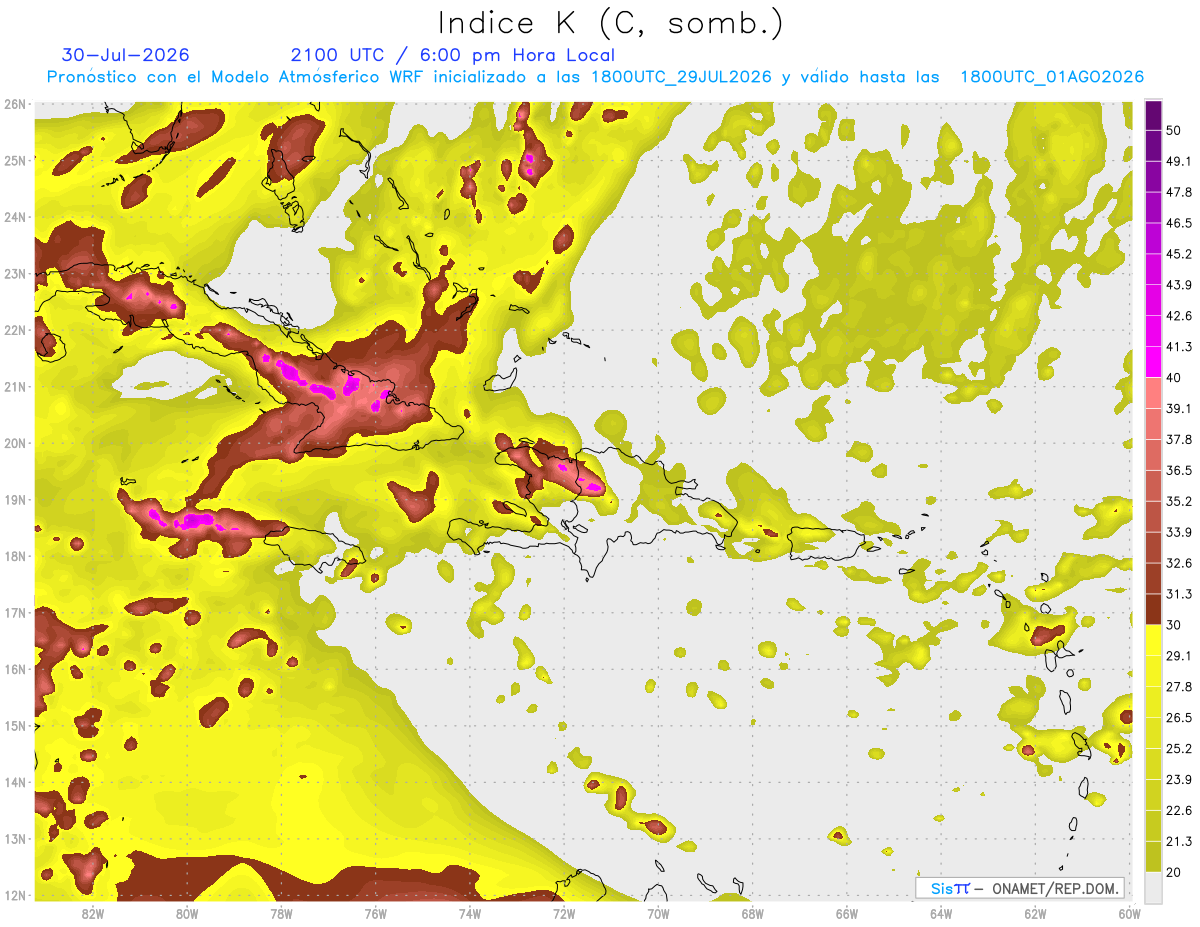Click the colorbar value "45.2"

(1178, 254)
